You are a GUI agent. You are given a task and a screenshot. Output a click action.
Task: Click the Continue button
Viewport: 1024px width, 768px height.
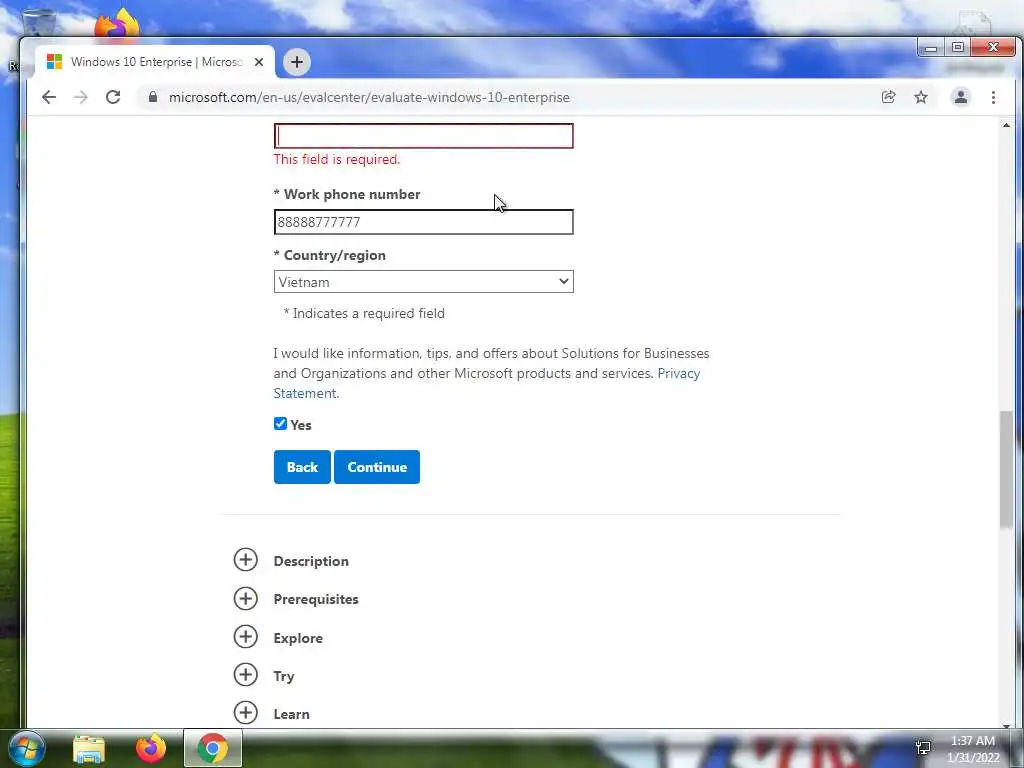(x=377, y=467)
